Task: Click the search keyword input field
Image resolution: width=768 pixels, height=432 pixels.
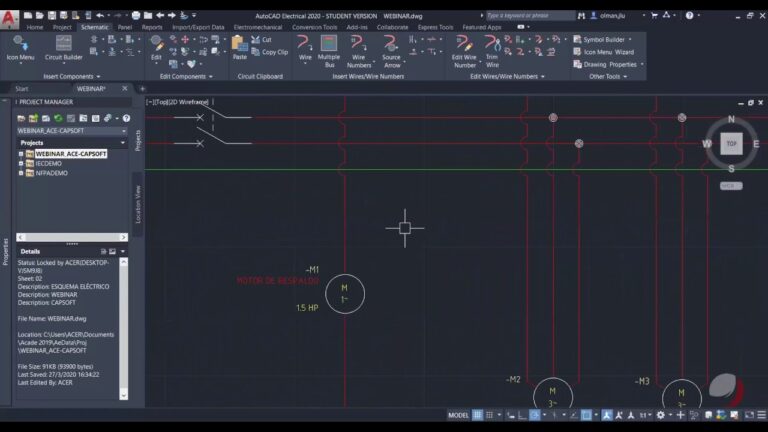Action: click(x=530, y=16)
